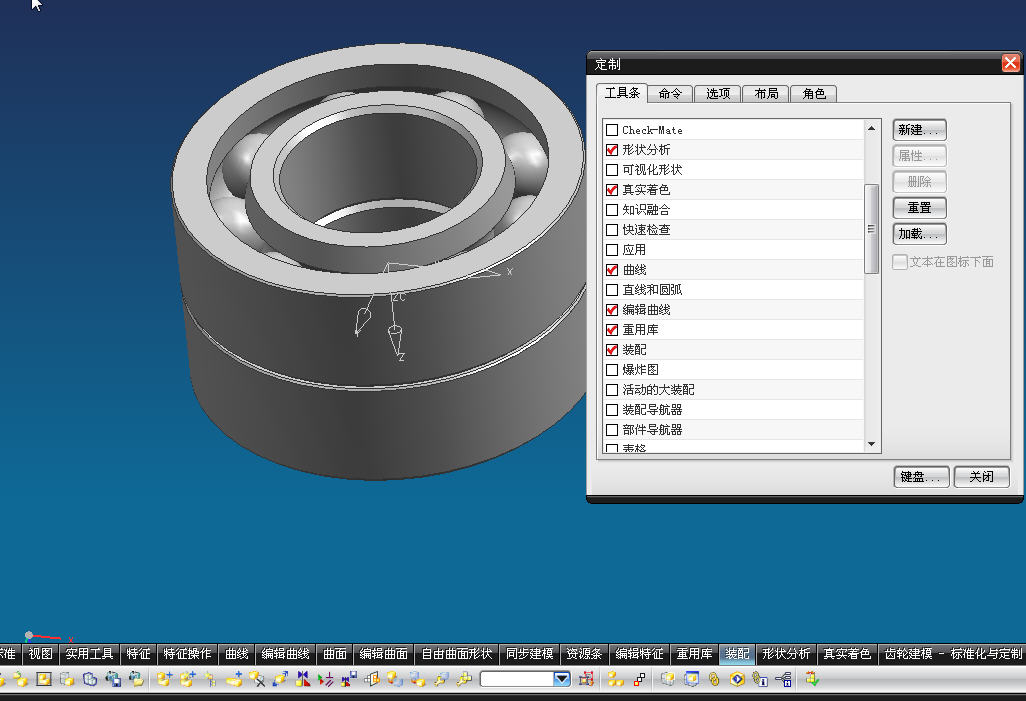The image size is (1026, 701).
Task: Uncheck the 形状分析 toolbar checkbox
Action: point(612,150)
